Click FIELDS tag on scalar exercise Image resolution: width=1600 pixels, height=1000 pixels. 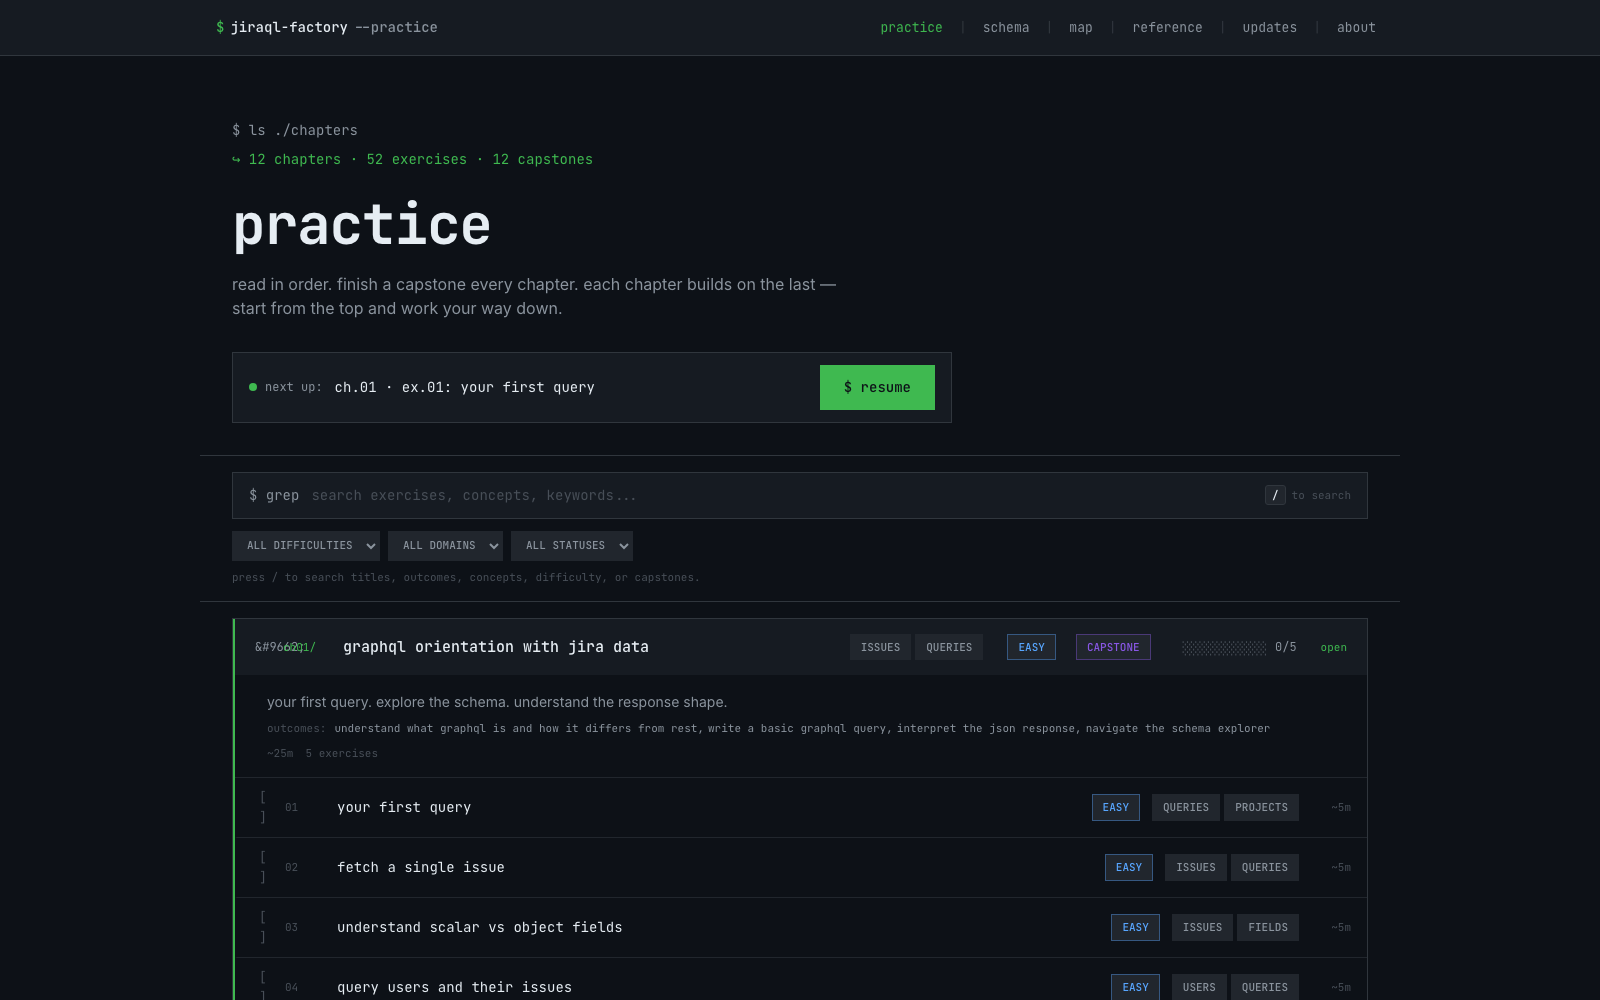1268,927
